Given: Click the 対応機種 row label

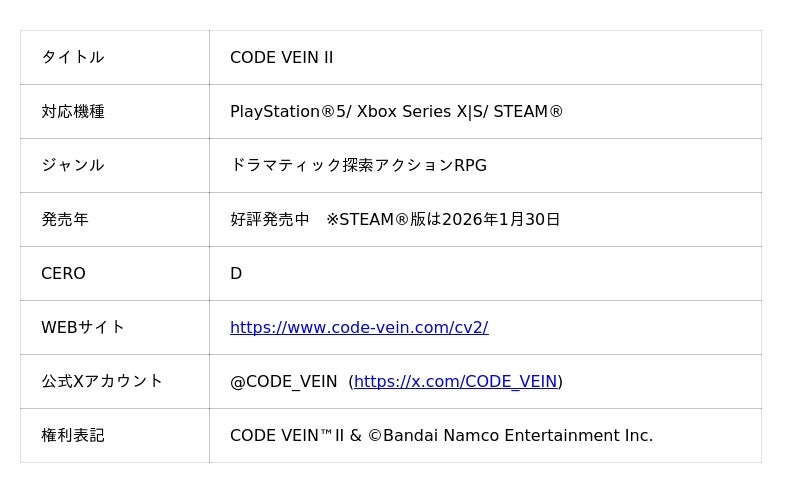Looking at the screenshot, I should (72, 112).
